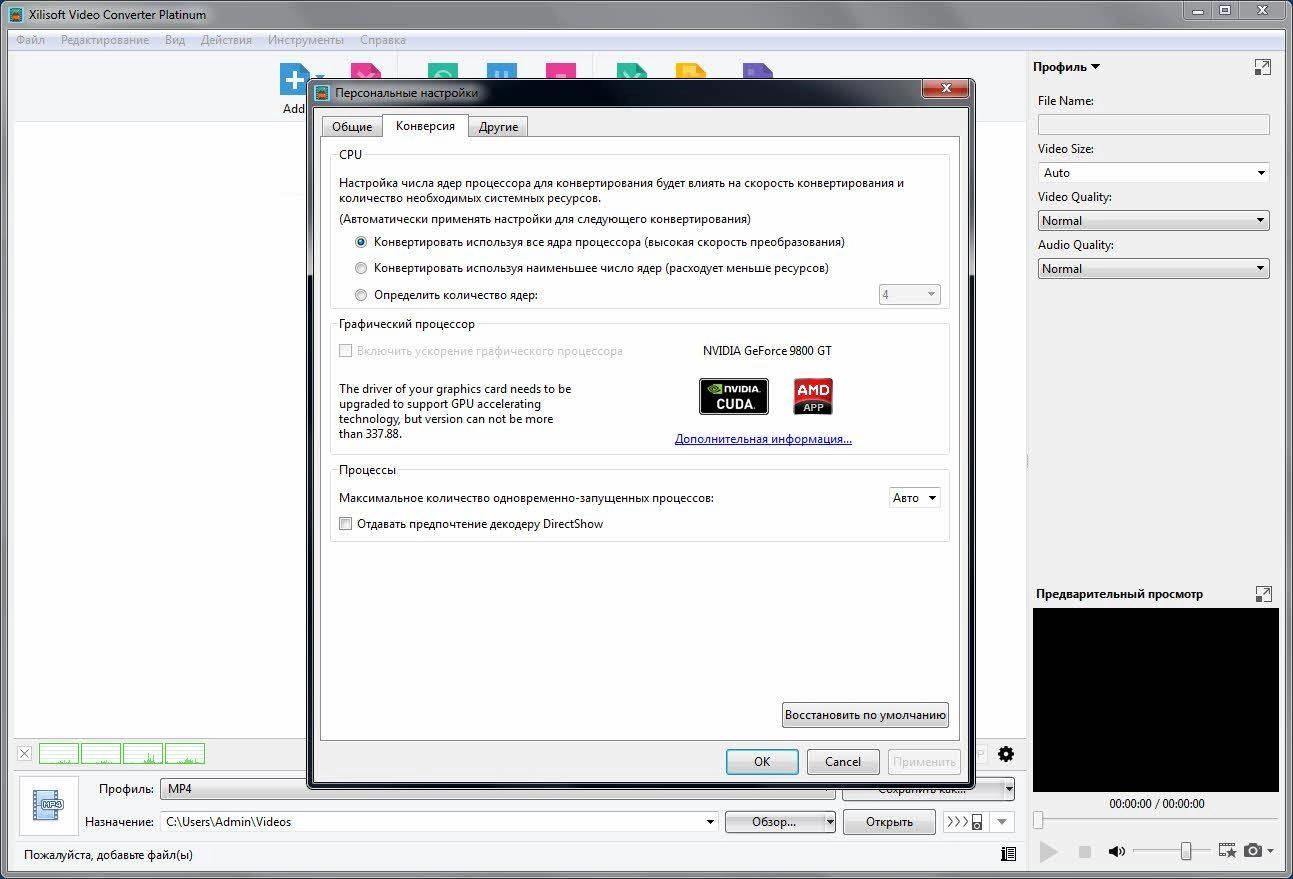Image resolution: width=1293 pixels, height=879 pixels.
Task: Close the Personal Settings dialog
Action: click(944, 91)
